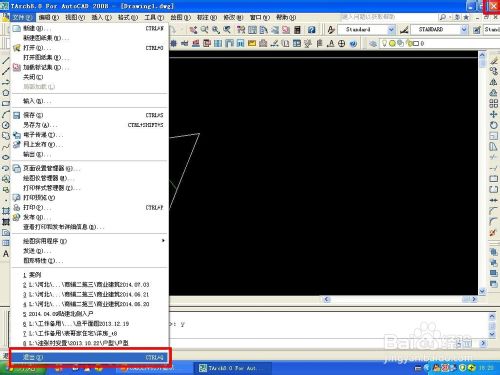Select the Polygon tool in the draw toolbar
Image resolution: width=500 pixels, height=375 pixels.
pyautogui.click(x=6, y=93)
